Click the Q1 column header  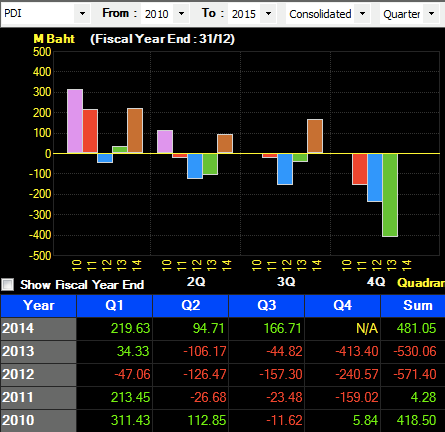coord(114,306)
